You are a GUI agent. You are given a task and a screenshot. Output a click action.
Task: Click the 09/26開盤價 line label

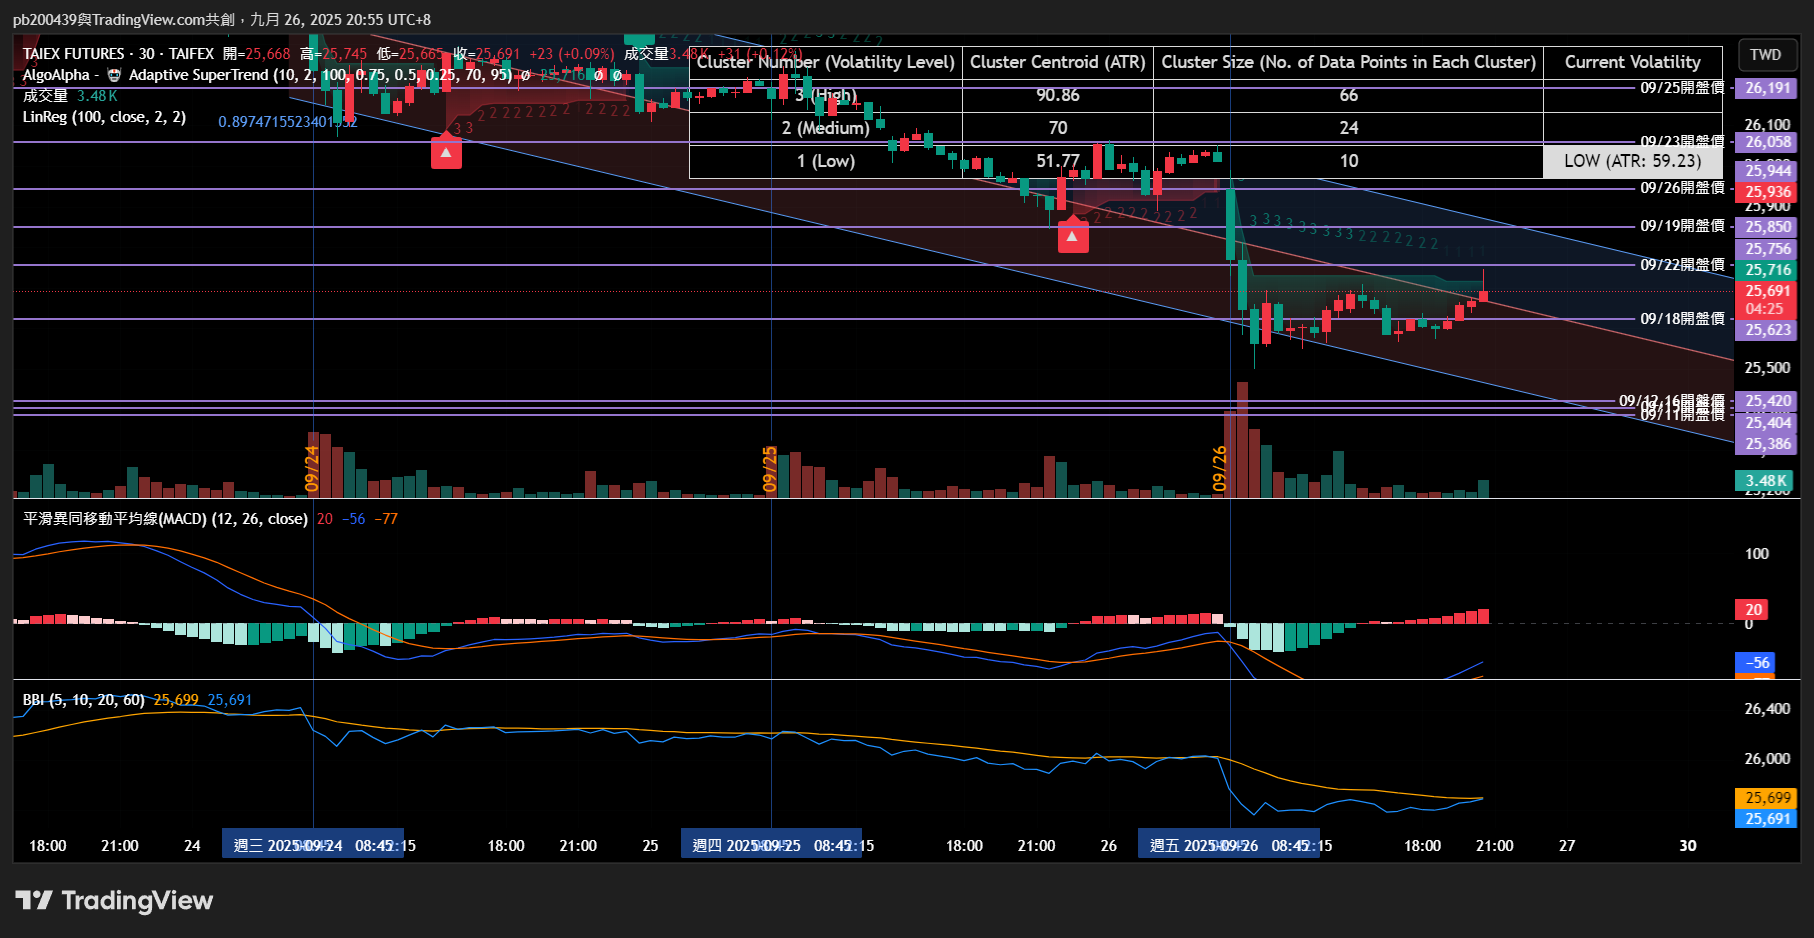point(1682,188)
